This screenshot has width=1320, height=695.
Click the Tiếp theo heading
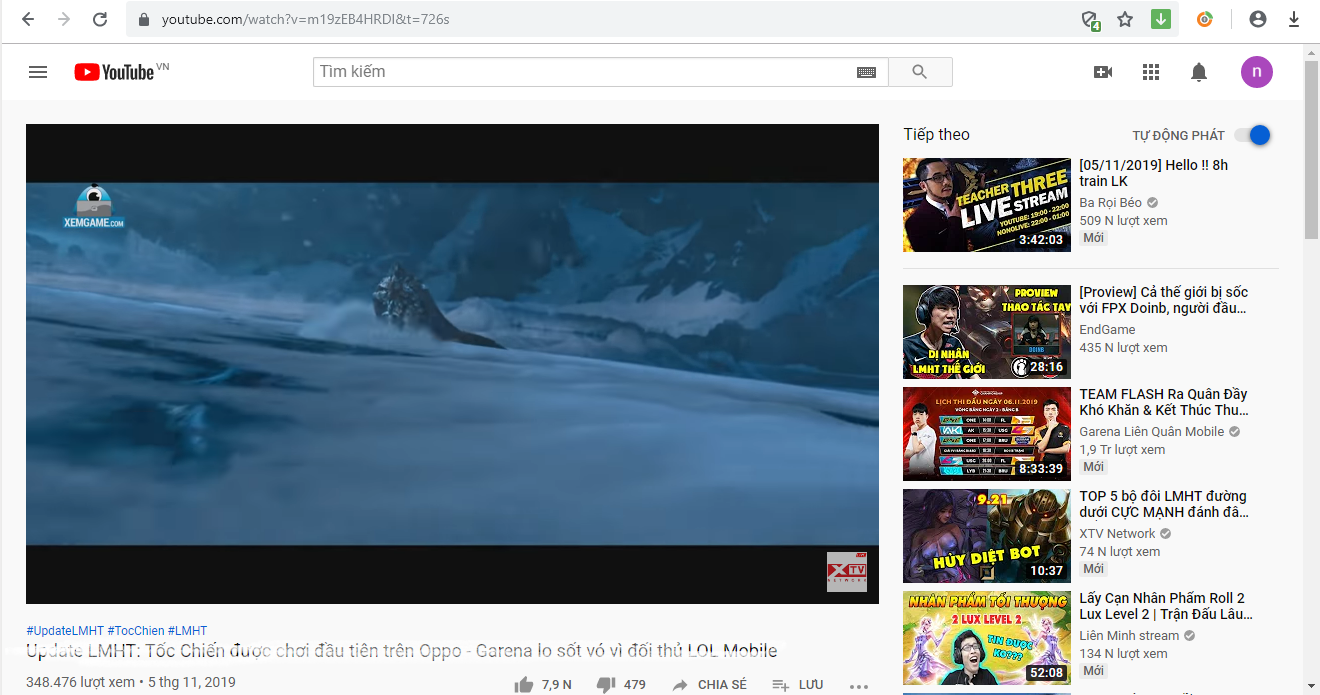point(936,135)
